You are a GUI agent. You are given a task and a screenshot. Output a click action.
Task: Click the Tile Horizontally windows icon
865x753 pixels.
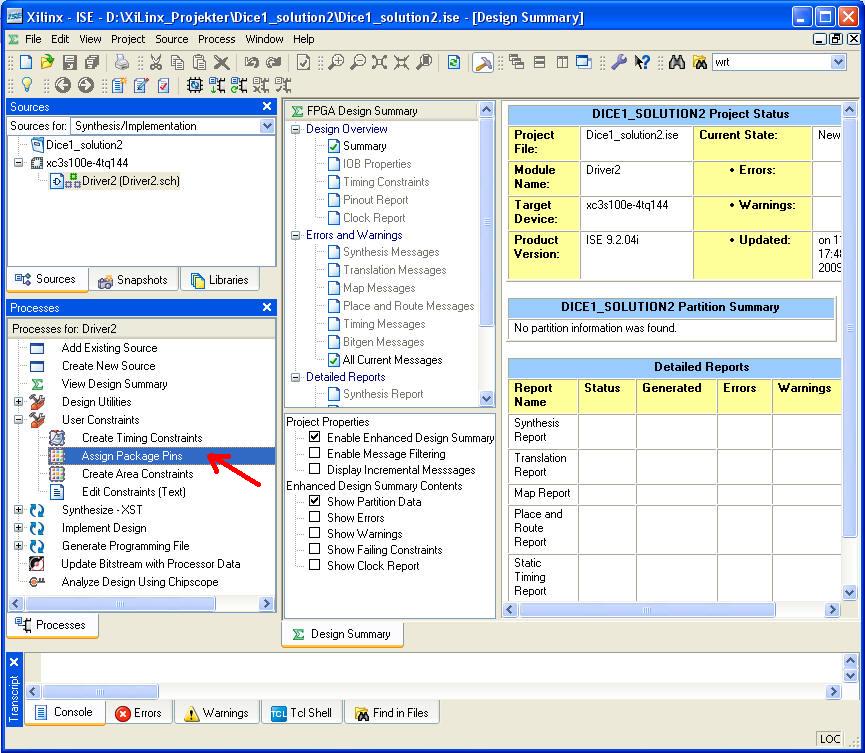pyautogui.click(x=540, y=62)
